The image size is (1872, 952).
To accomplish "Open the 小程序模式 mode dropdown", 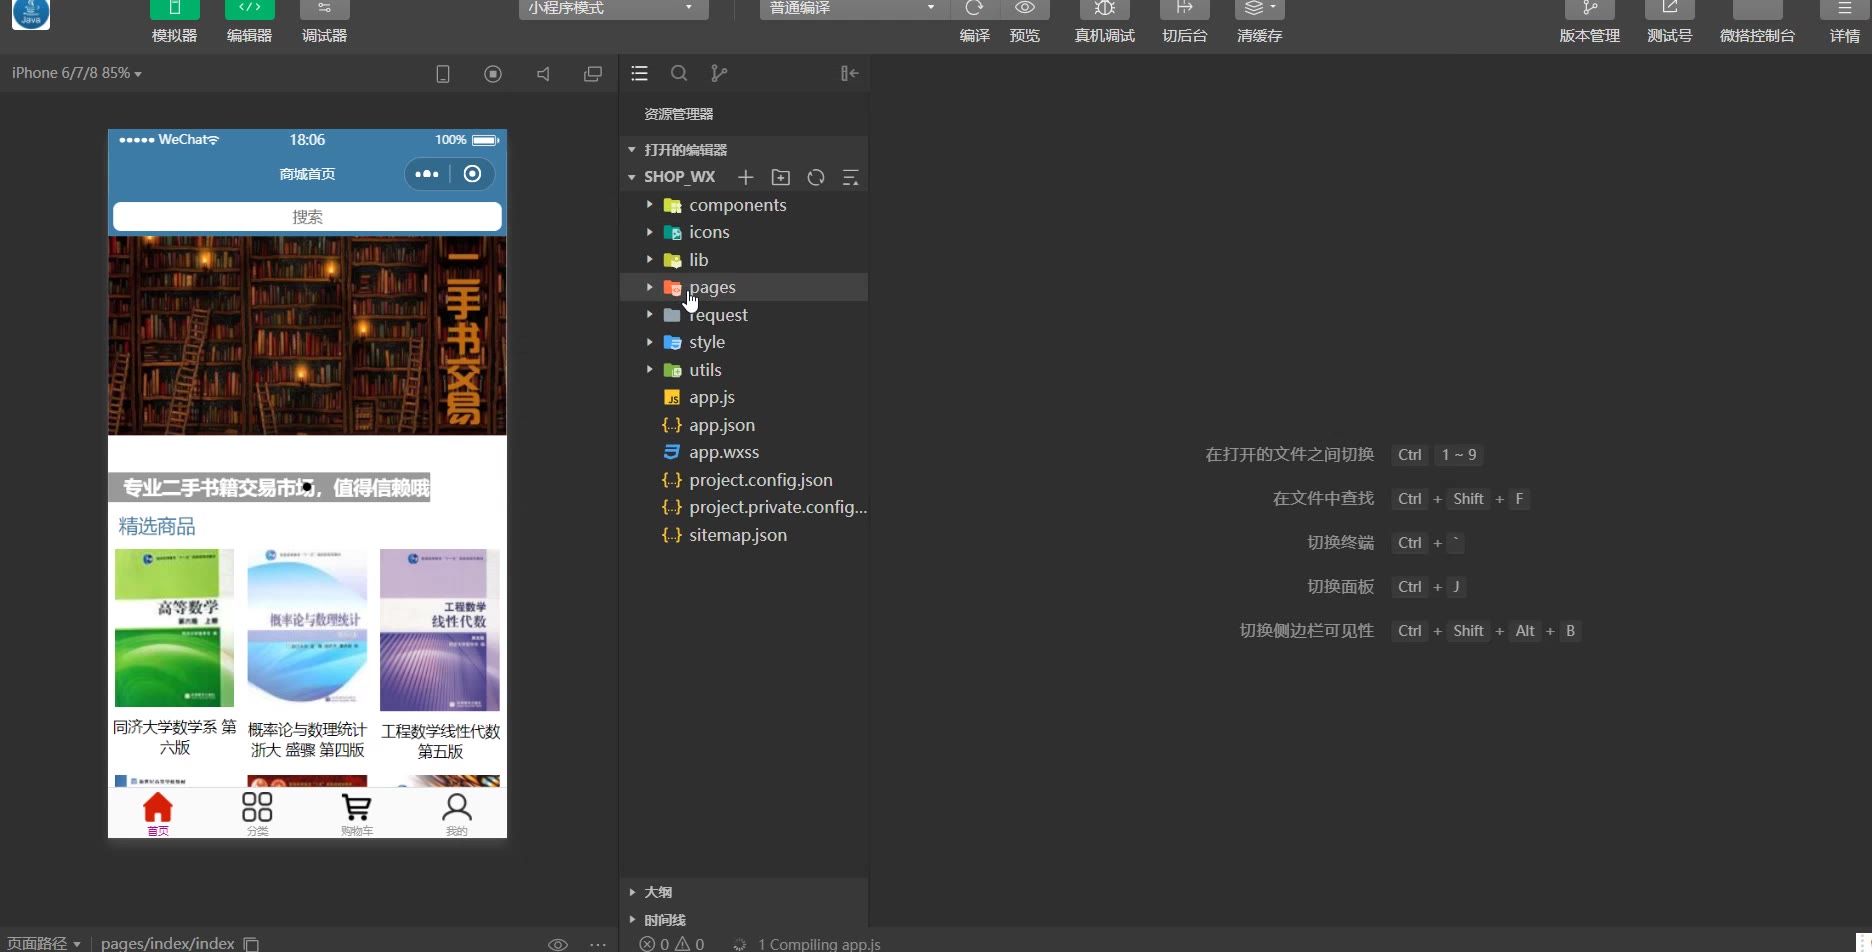I will pos(613,8).
